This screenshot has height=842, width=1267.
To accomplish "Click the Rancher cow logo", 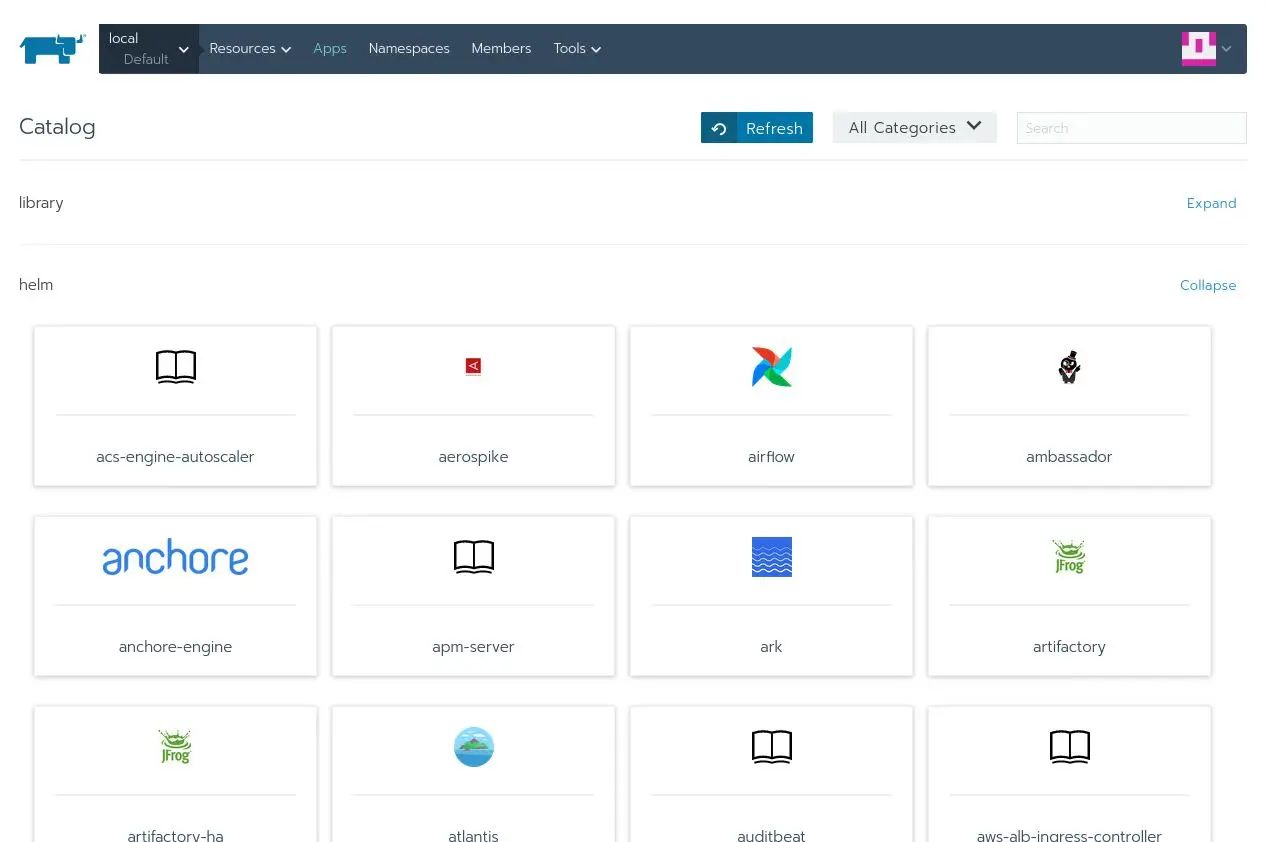I will pos(52,48).
